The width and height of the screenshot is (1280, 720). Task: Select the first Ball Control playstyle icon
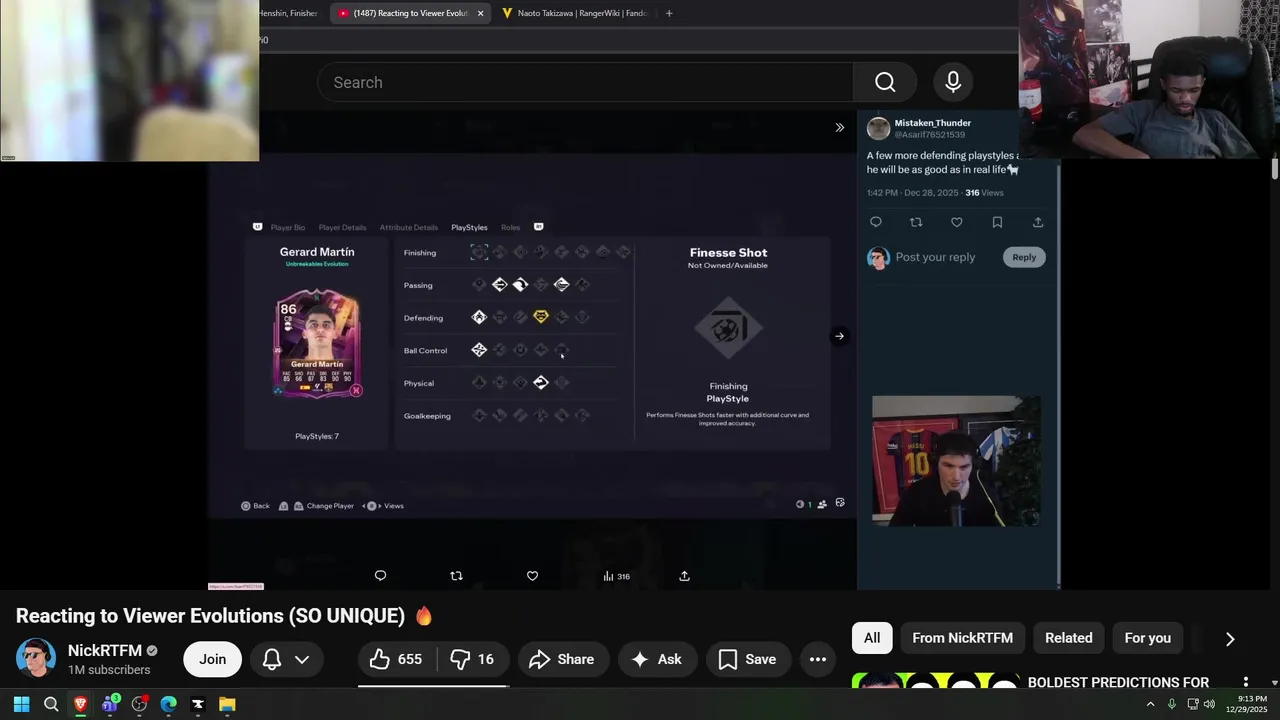coord(479,350)
